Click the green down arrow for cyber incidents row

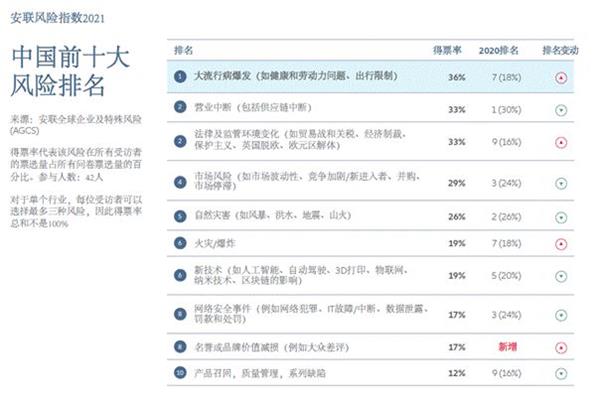click(561, 315)
